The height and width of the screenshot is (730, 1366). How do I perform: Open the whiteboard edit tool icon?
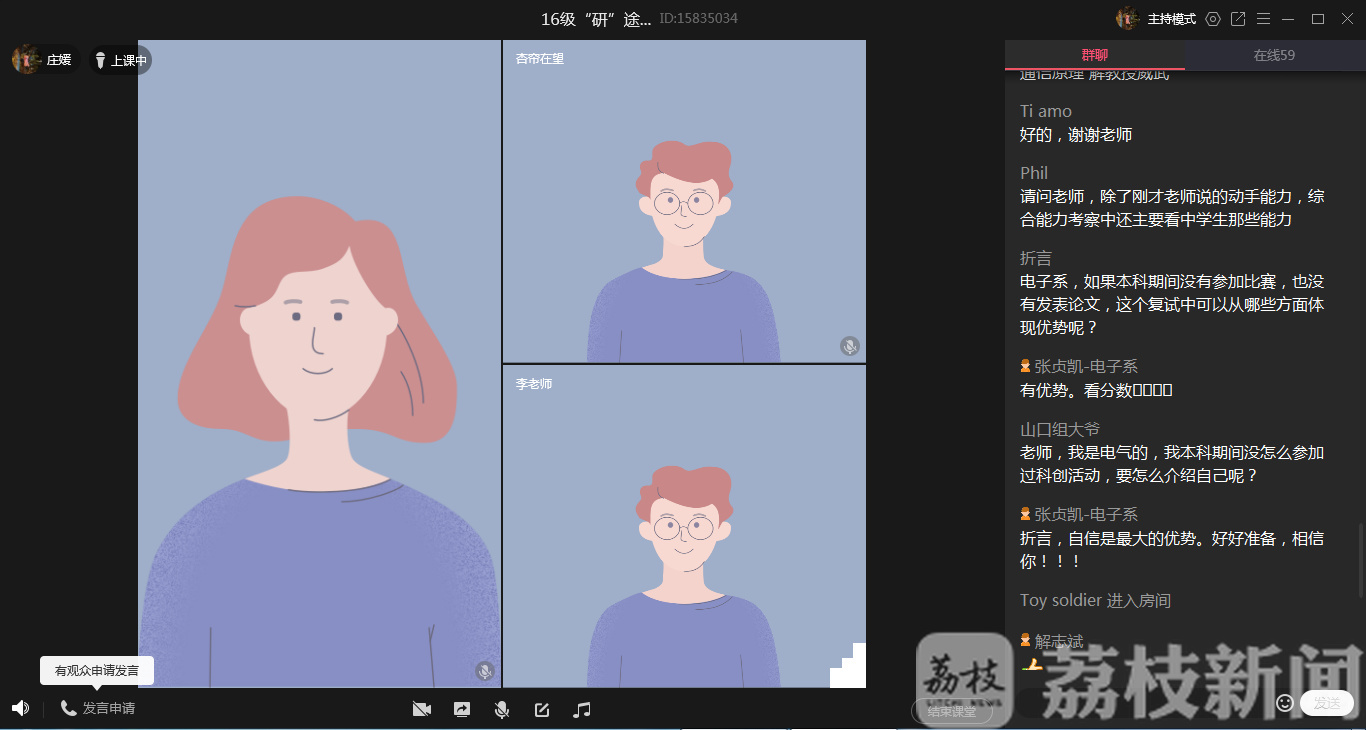point(542,709)
